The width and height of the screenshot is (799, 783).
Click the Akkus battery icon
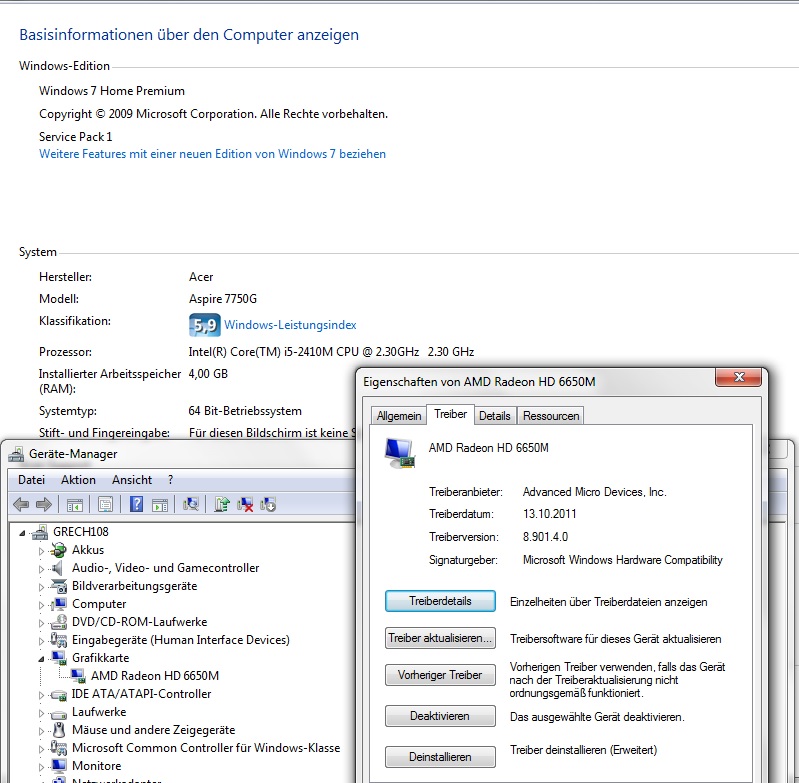59,550
